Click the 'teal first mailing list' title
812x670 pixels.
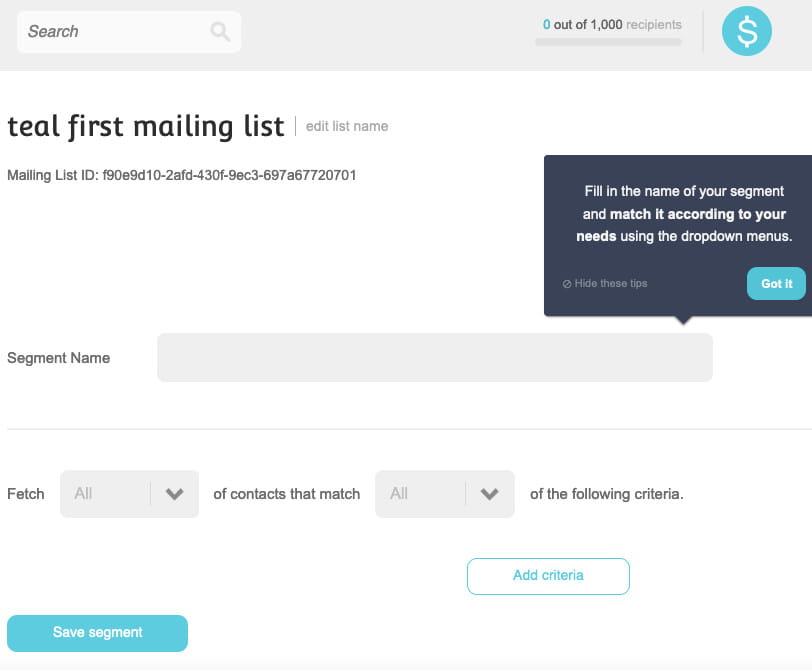tap(146, 127)
